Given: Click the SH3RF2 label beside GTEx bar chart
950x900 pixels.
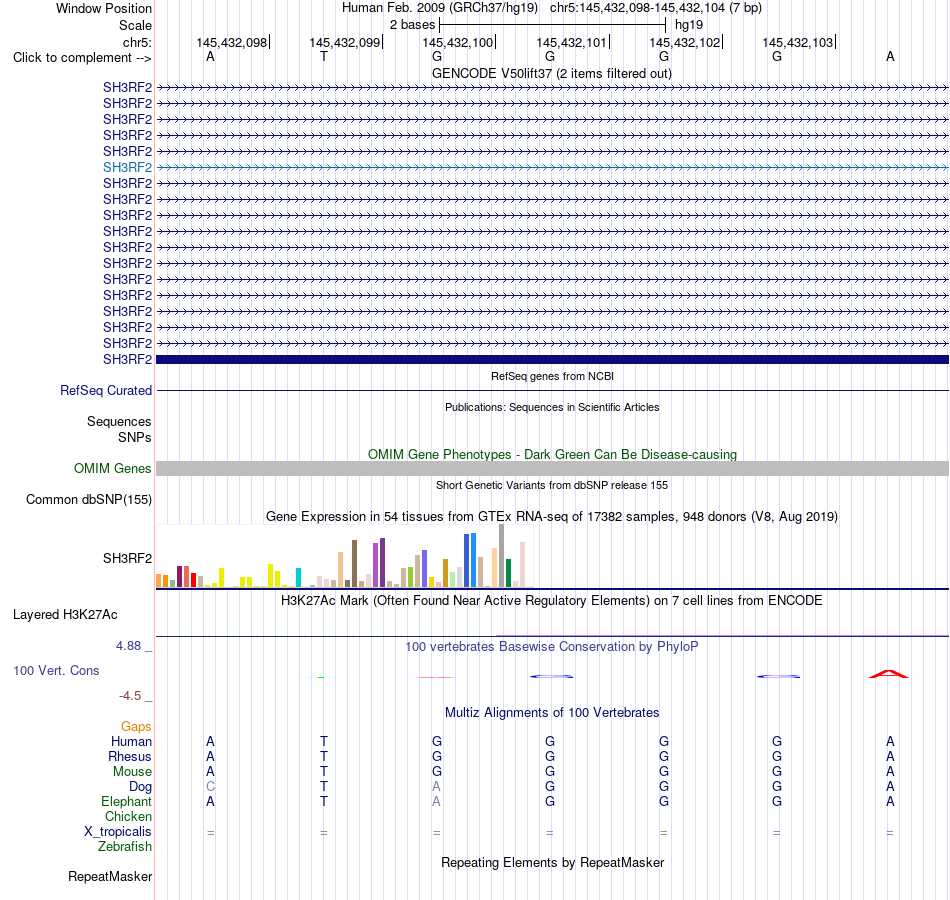Looking at the screenshot, I should click(127, 558).
